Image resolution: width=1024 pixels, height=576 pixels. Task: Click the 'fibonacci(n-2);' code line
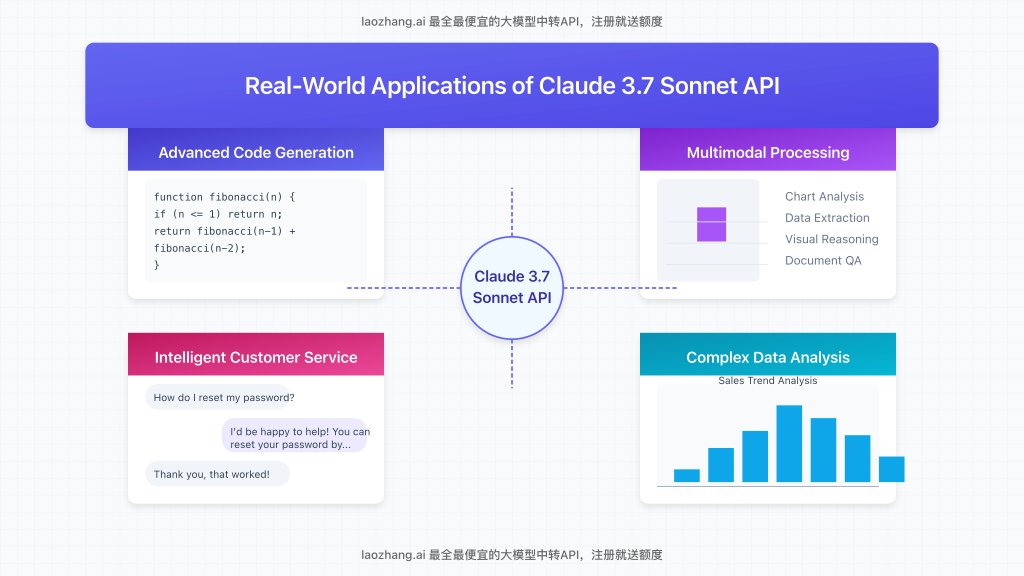(x=200, y=248)
